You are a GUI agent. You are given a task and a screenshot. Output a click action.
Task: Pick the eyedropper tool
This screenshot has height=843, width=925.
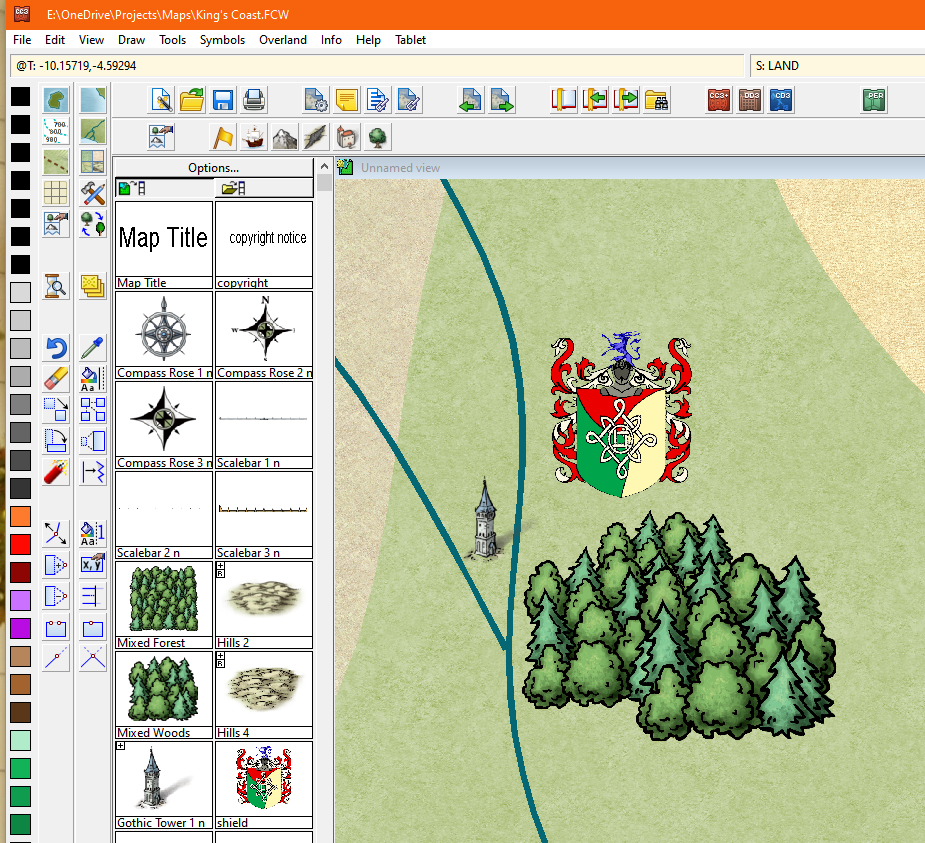pos(93,349)
